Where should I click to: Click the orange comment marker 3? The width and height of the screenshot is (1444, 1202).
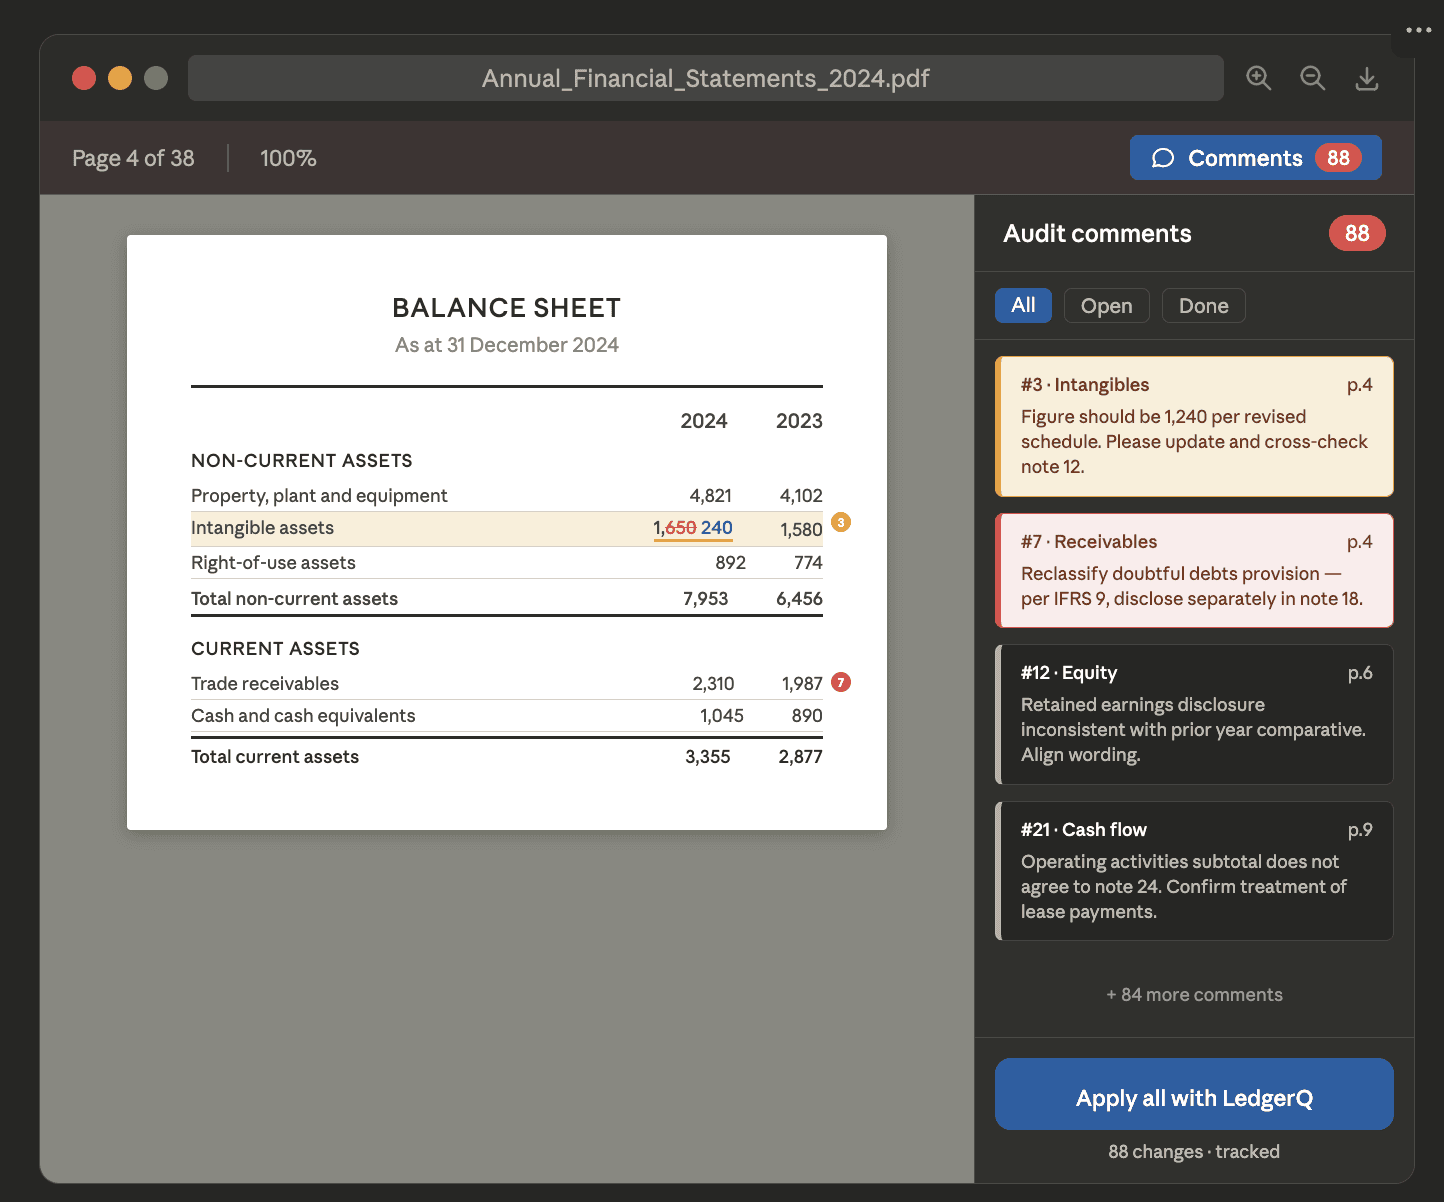tap(841, 522)
